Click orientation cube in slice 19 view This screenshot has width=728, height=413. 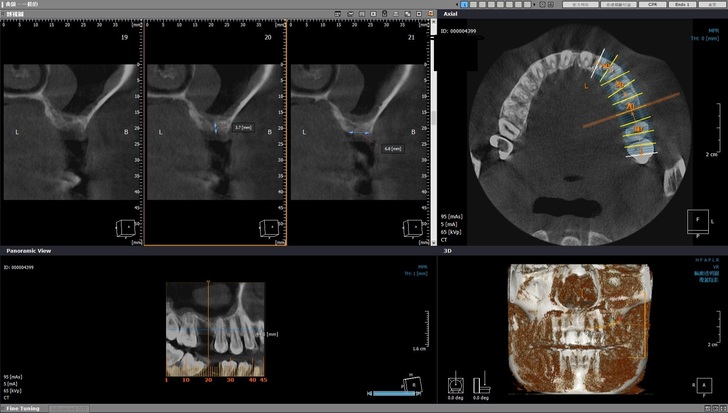click(125, 228)
